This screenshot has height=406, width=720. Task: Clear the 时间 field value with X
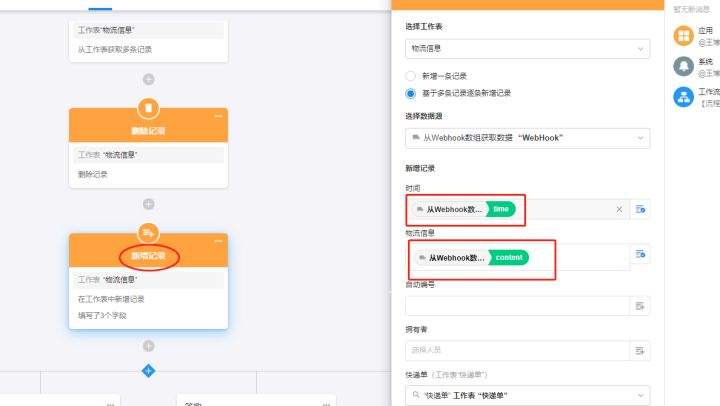619,209
